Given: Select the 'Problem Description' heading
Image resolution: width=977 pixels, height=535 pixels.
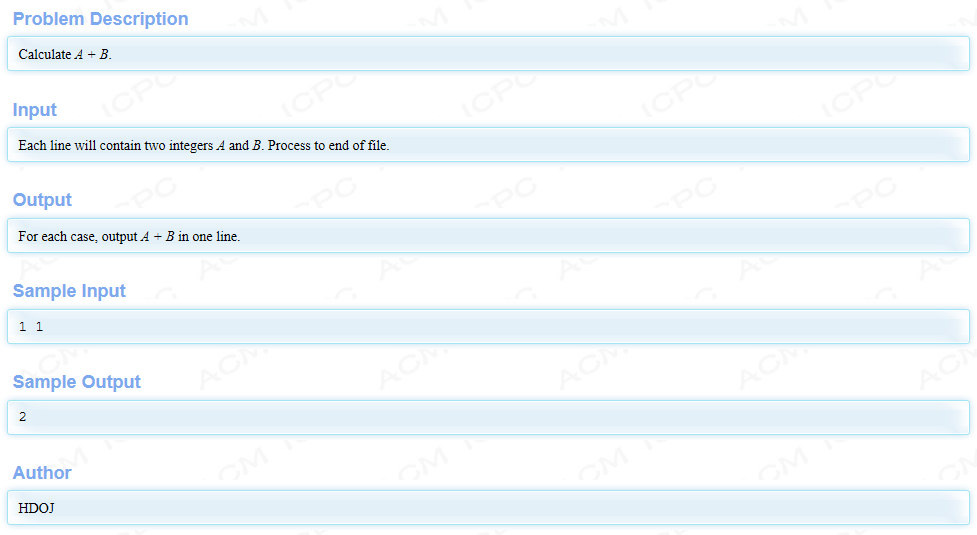Looking at the screenshot, I should 100,19.
